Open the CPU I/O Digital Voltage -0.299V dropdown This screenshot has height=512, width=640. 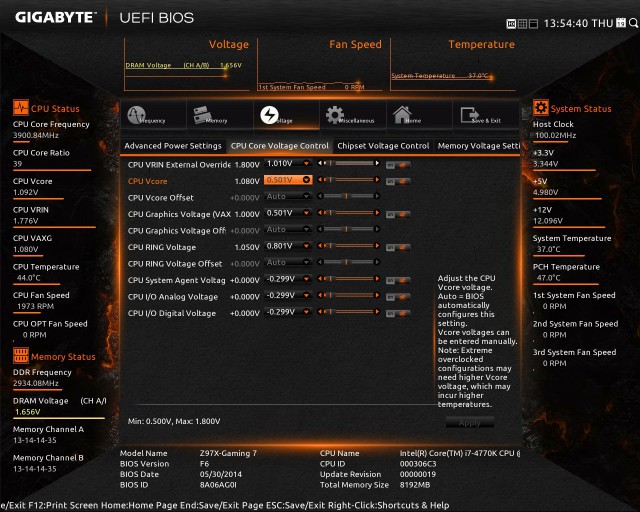[288, 312]
